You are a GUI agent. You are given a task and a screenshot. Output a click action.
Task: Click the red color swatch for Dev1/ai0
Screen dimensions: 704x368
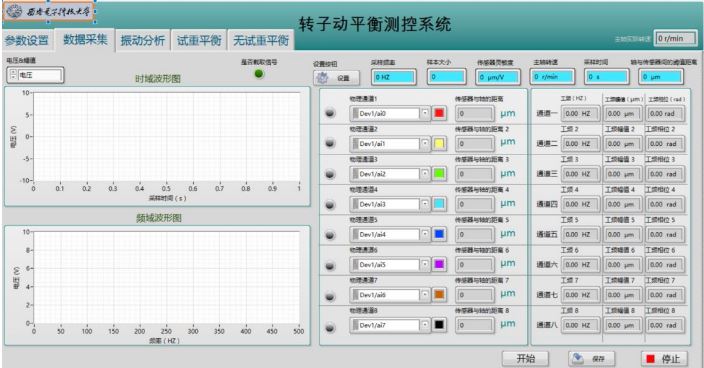click(x=439, y=113)
